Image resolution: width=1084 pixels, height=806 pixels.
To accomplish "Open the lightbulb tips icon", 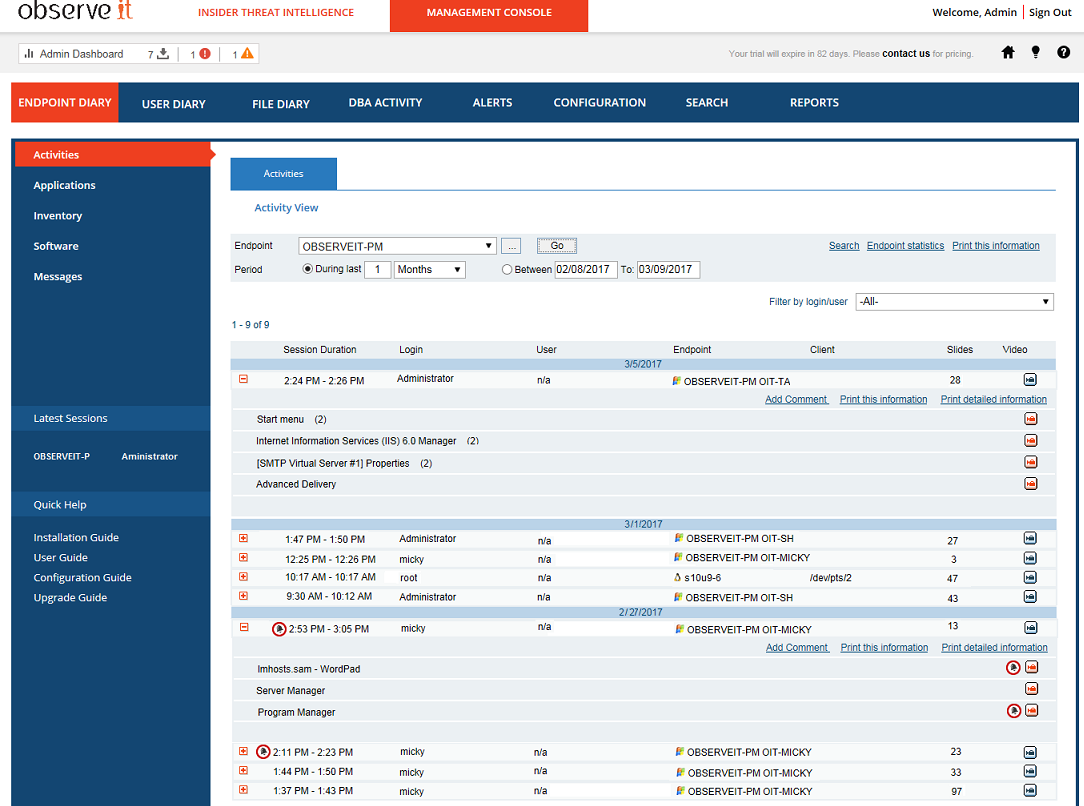I will tap(1035, 53).
